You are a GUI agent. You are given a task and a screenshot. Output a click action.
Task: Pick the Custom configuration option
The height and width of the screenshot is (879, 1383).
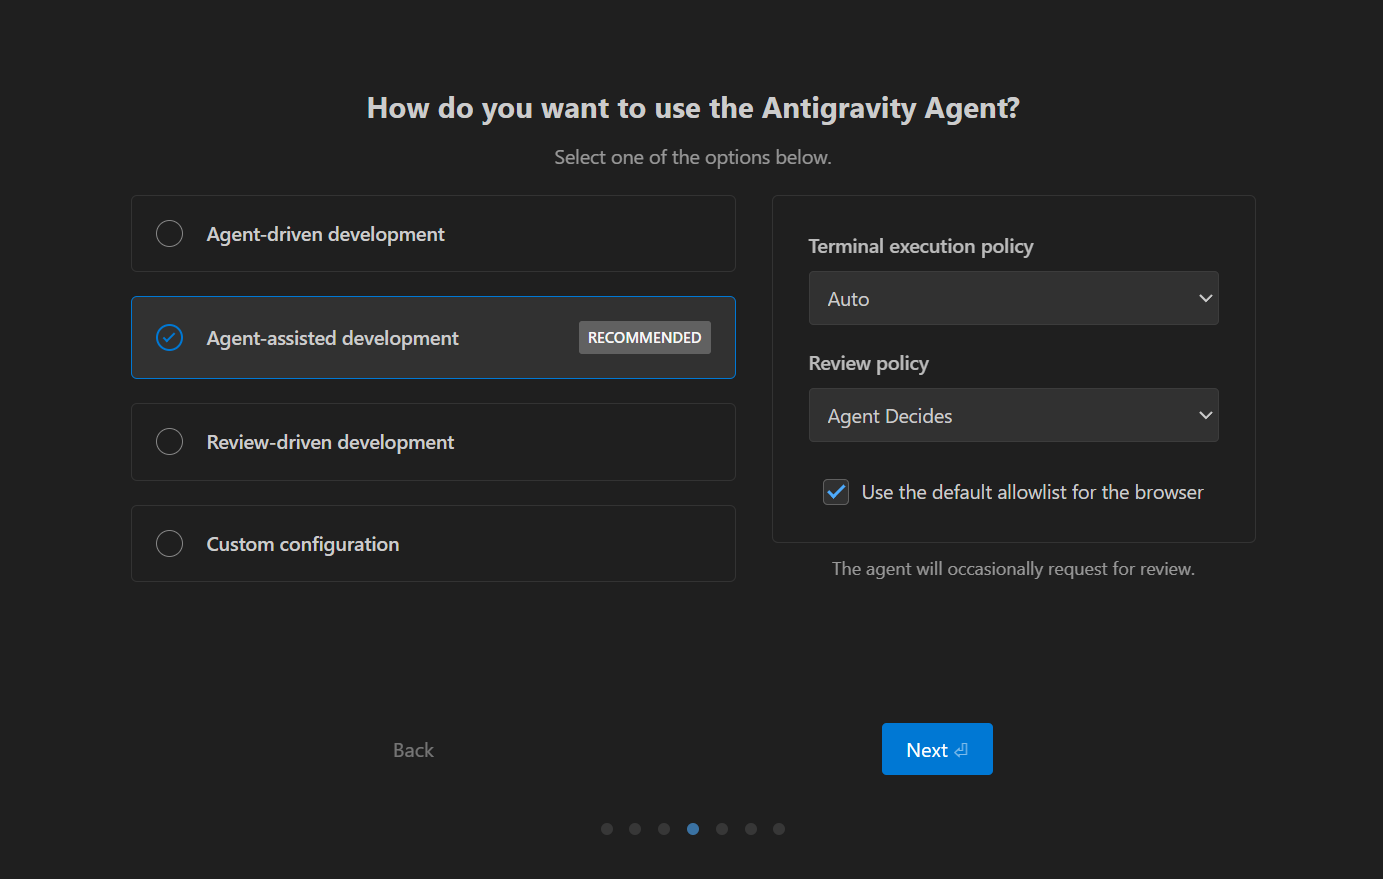tap(170, 544)
